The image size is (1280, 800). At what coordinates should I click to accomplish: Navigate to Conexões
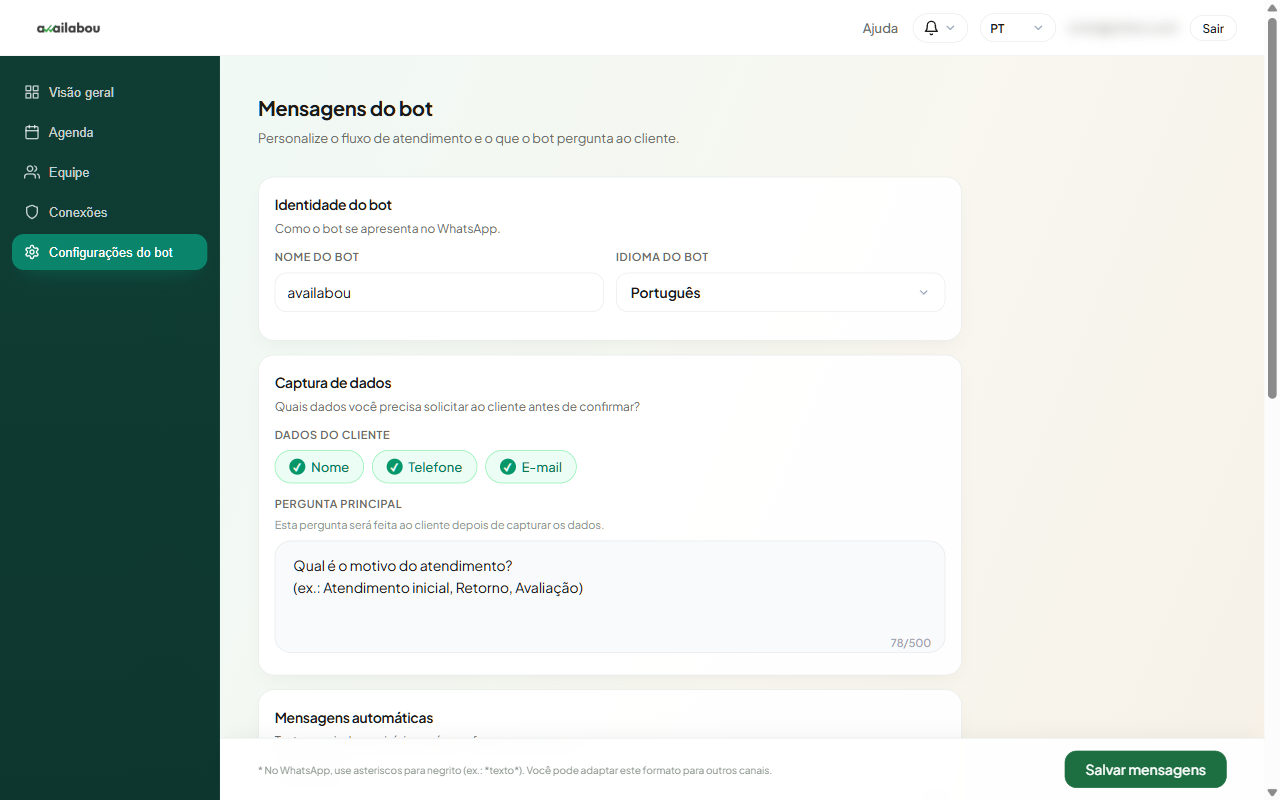110,212
